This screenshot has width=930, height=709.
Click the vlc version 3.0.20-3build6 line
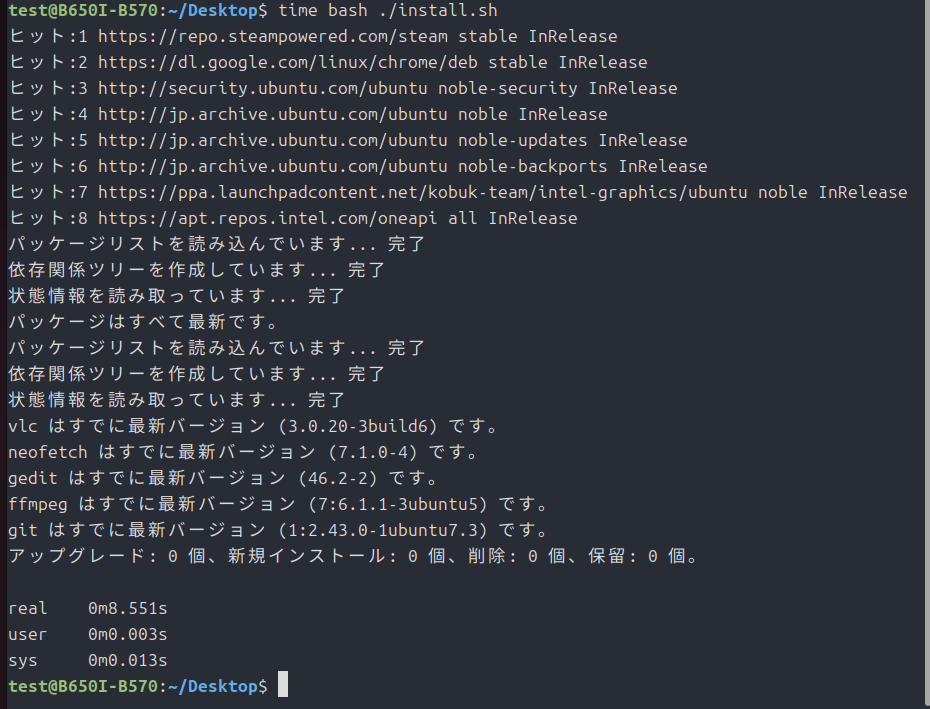pos(254,426)
